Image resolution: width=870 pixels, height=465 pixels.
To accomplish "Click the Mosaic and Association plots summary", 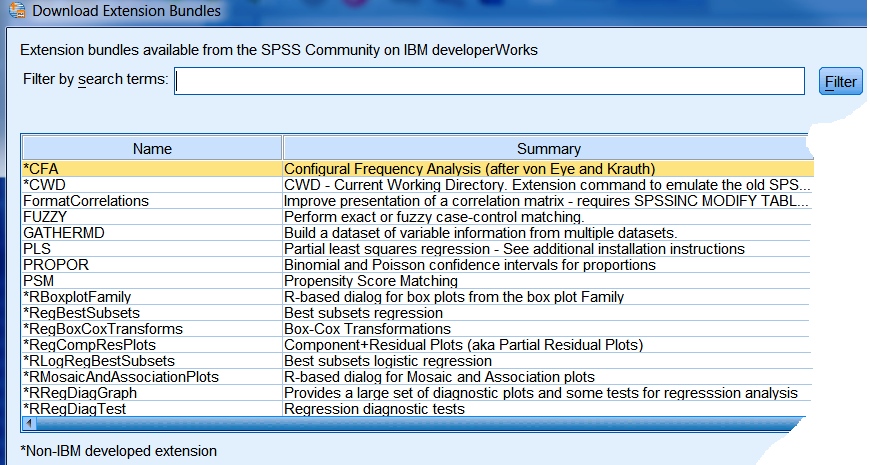I will click(x=439, y=378).
